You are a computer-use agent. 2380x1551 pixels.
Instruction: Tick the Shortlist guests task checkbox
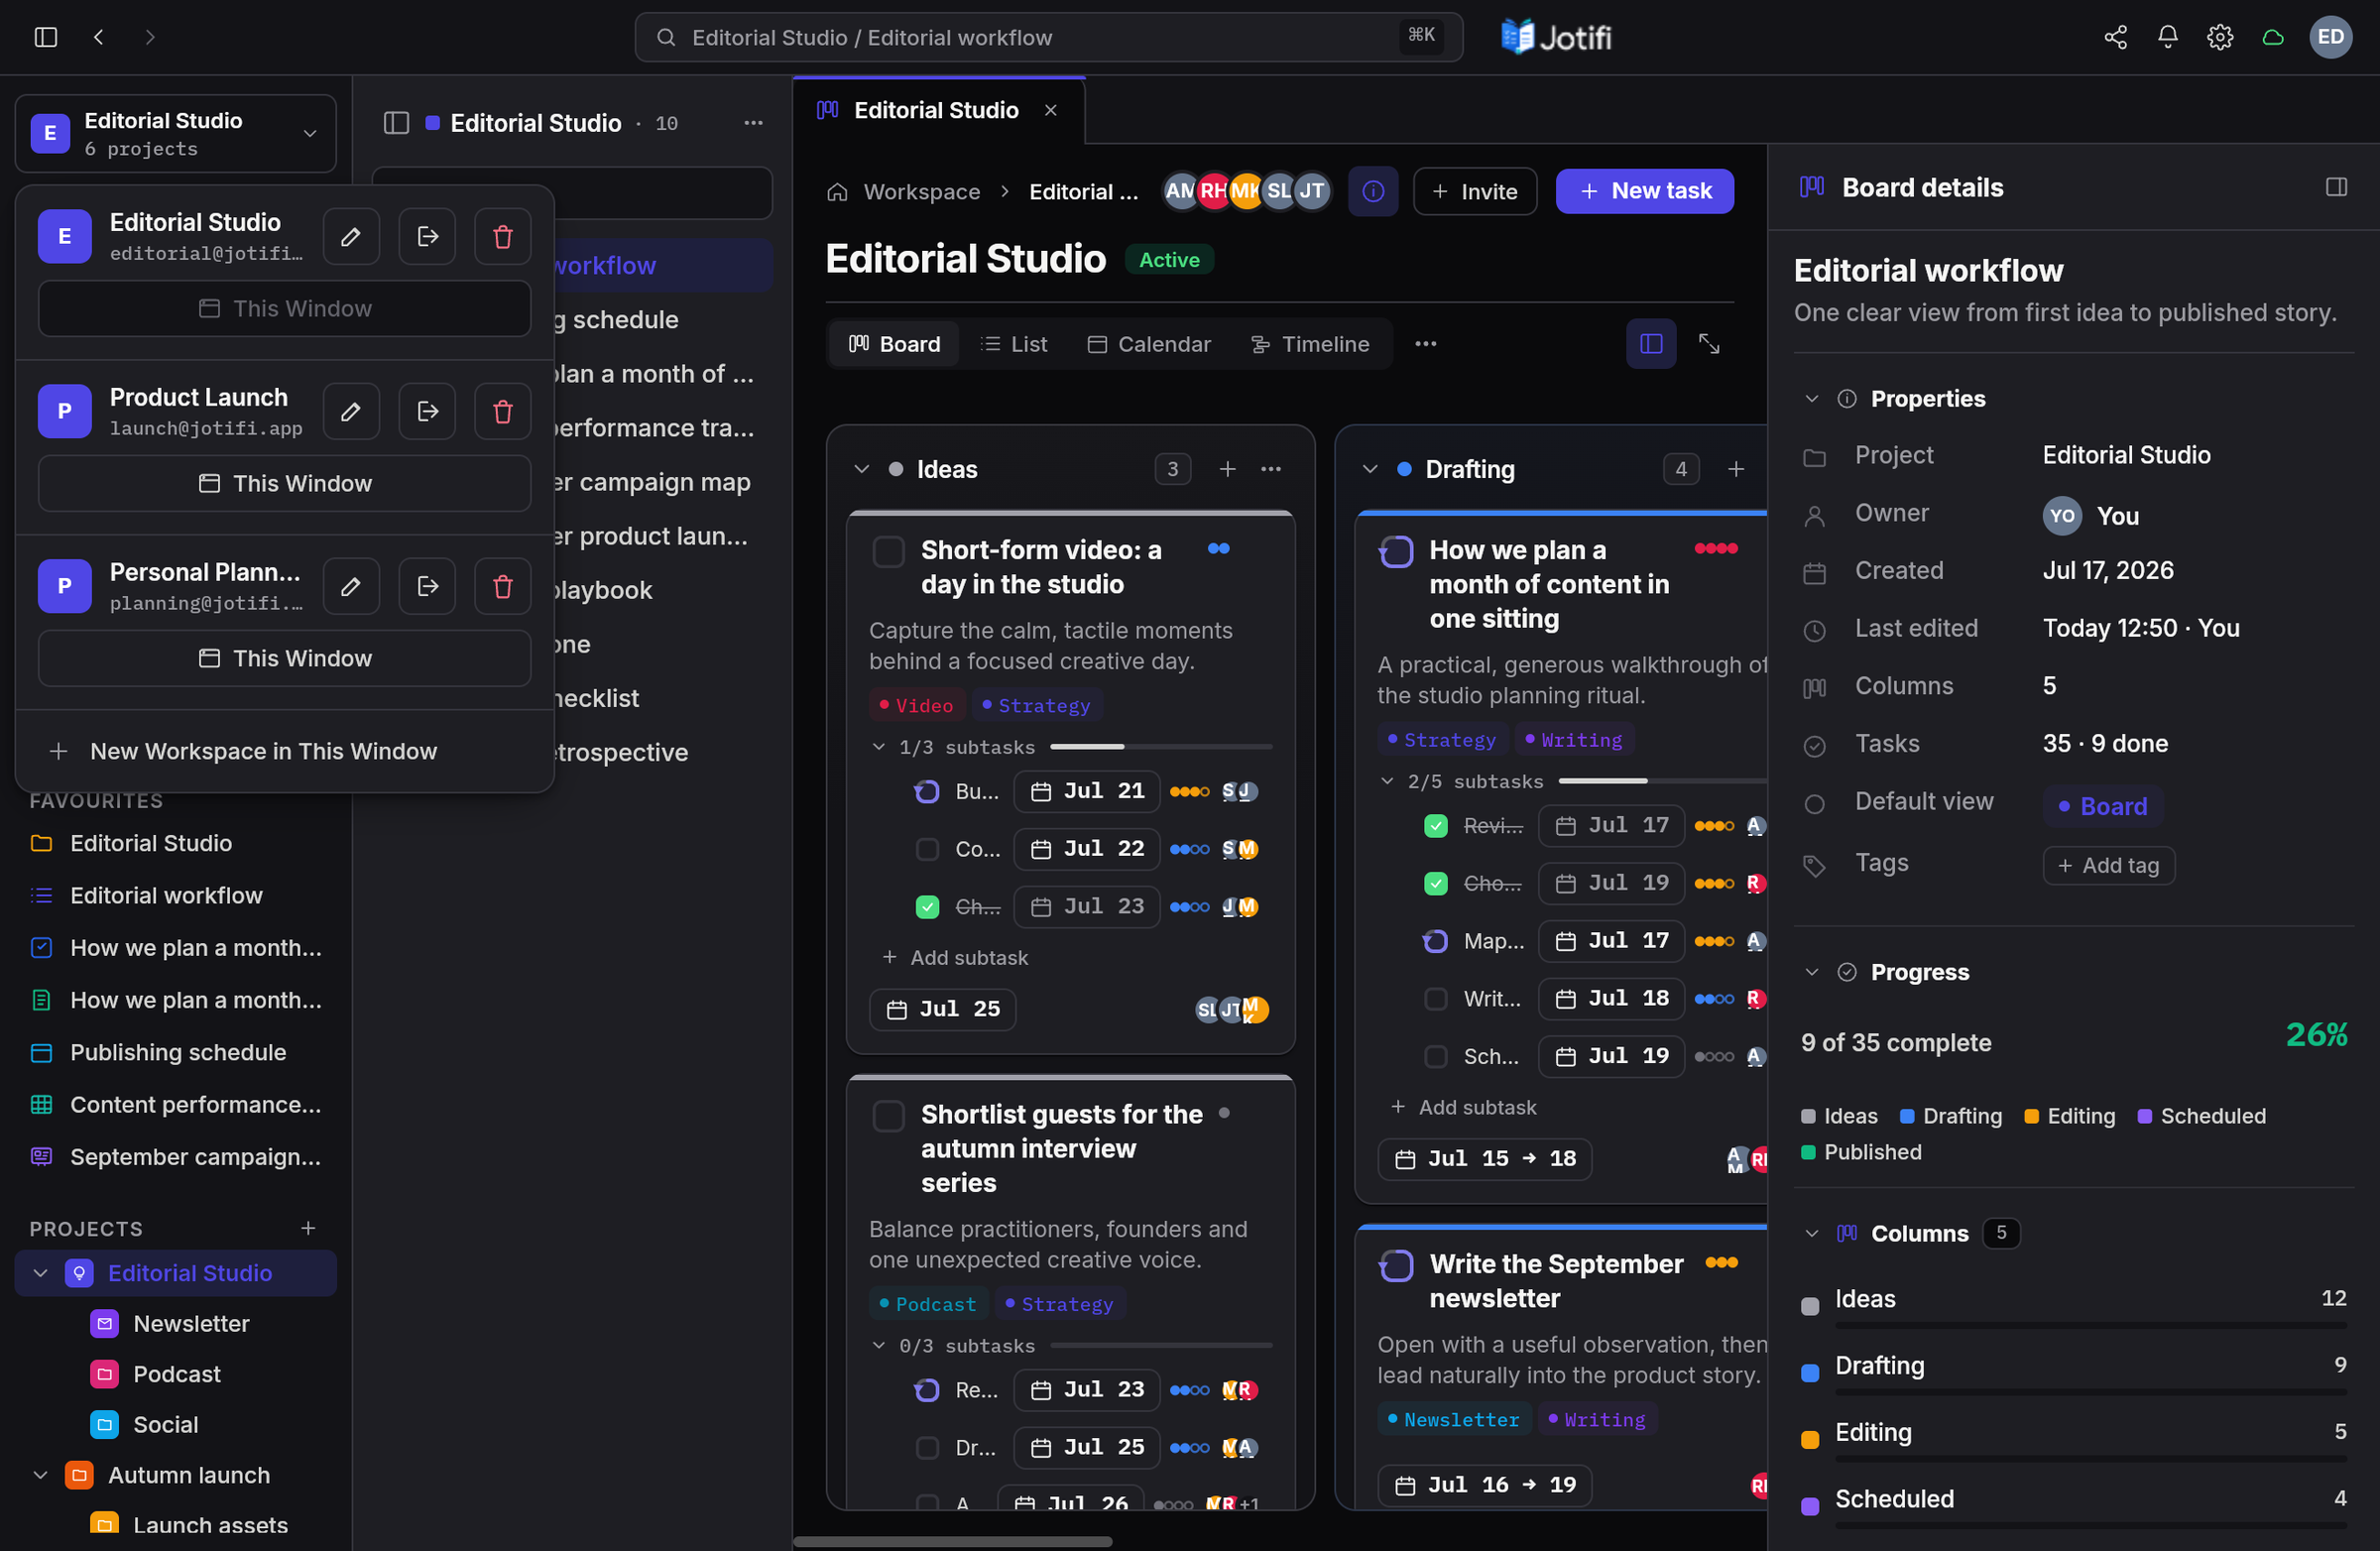point(888,1115)
